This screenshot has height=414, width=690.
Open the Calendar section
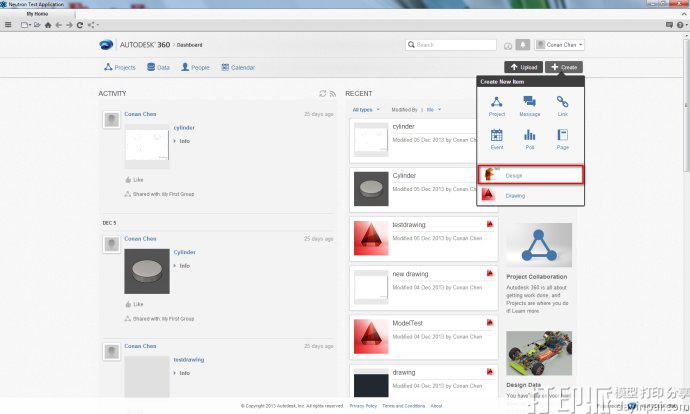[x=238, y=67]
